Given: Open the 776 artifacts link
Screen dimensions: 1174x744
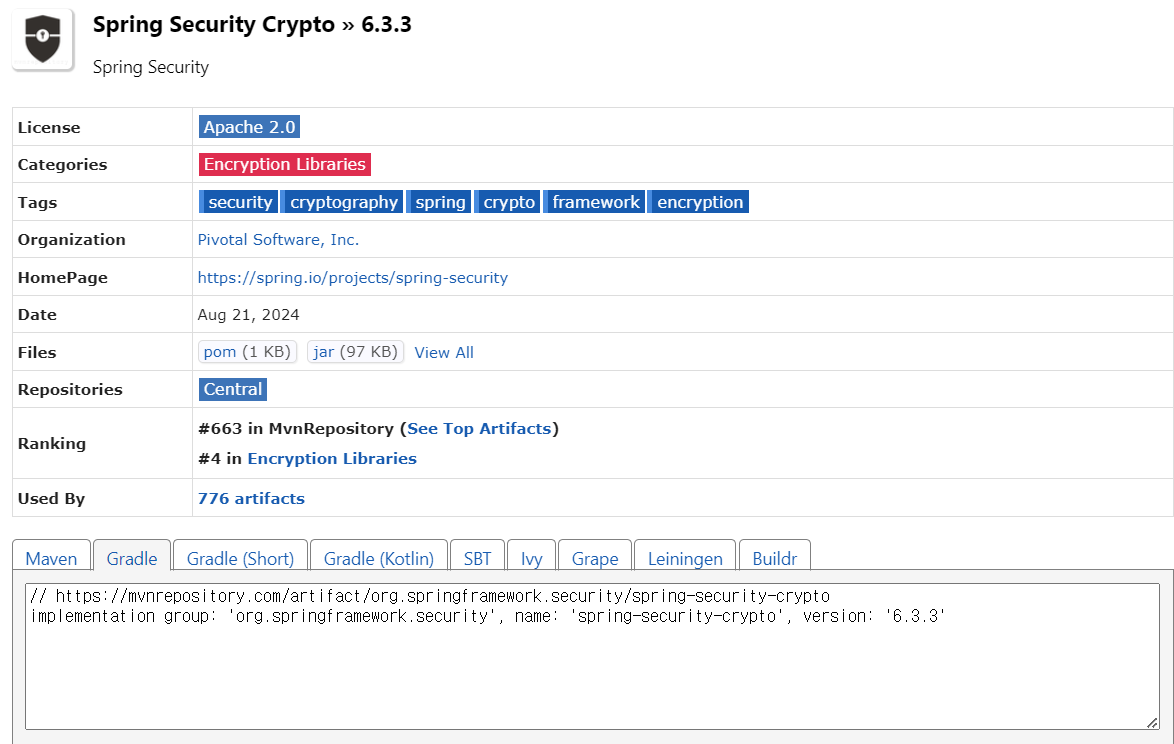Looking at the screenshot, I should pos(251,498).
